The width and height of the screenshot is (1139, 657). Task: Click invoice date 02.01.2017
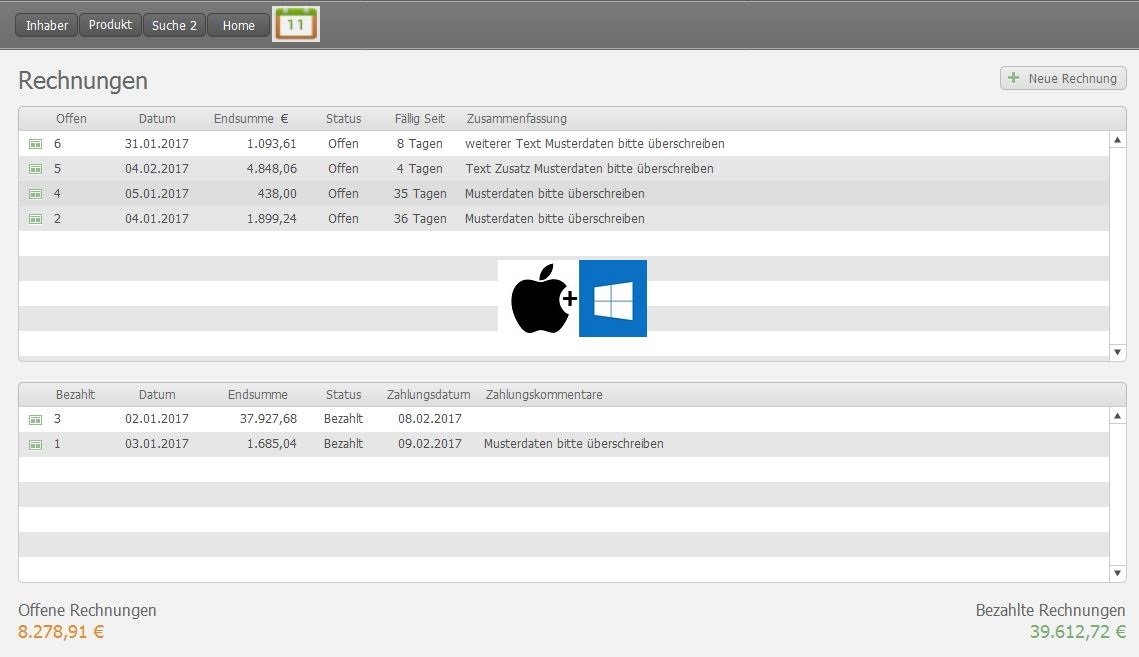point(156,419)
